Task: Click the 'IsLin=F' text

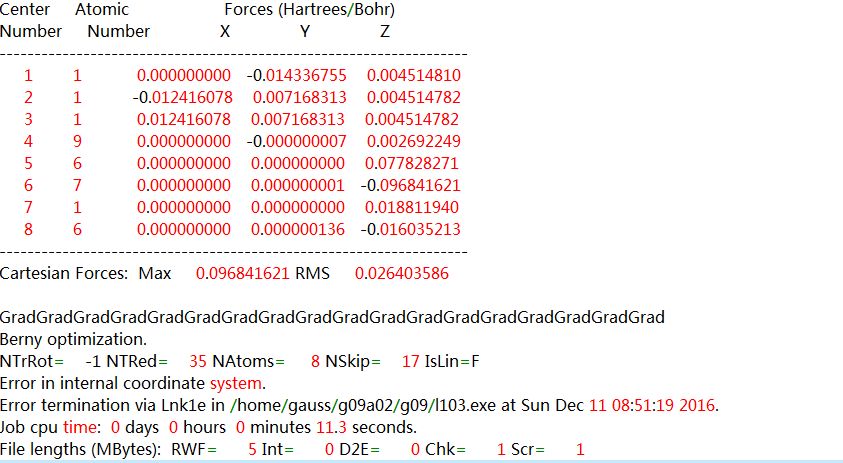Action: point(452,362)
